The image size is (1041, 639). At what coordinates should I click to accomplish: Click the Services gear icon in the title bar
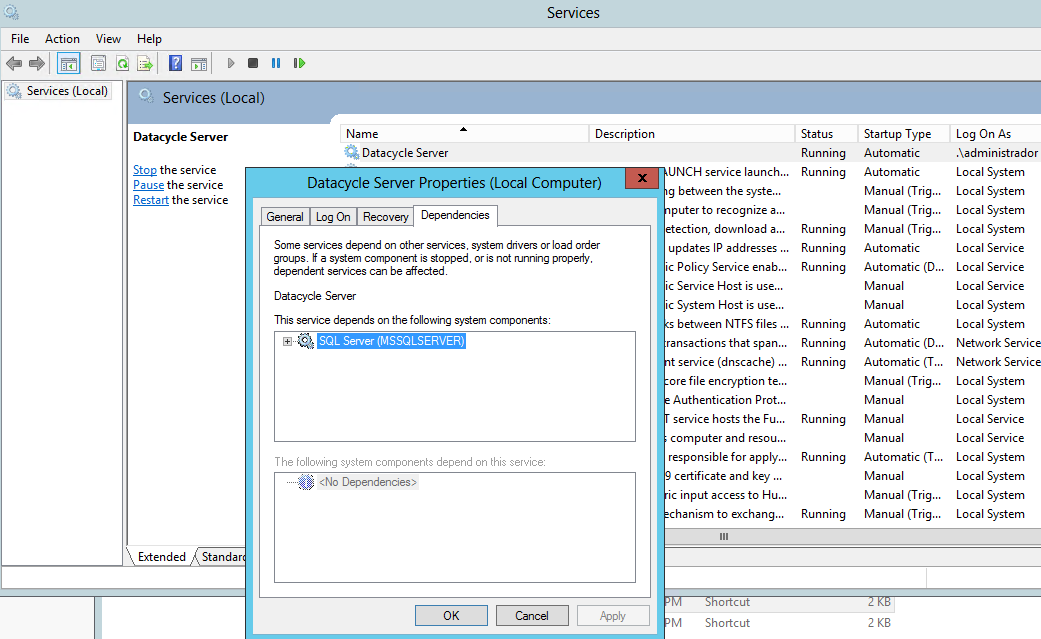coord(11,12)
